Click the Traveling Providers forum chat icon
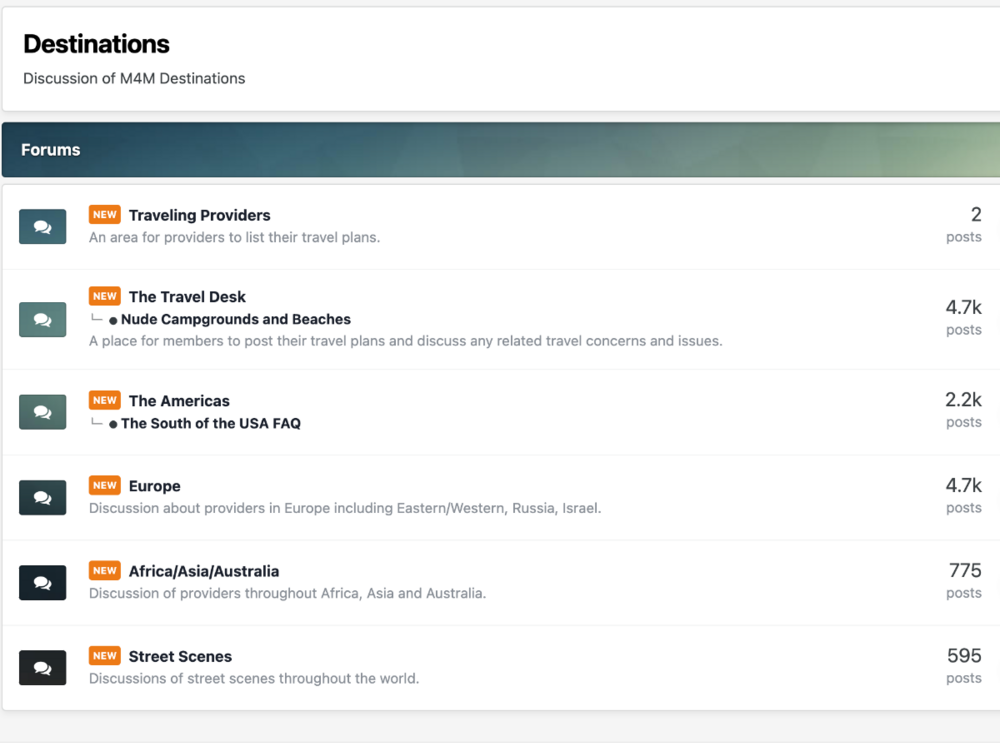This screenshot has width=1000, height=751. point(42,226)
